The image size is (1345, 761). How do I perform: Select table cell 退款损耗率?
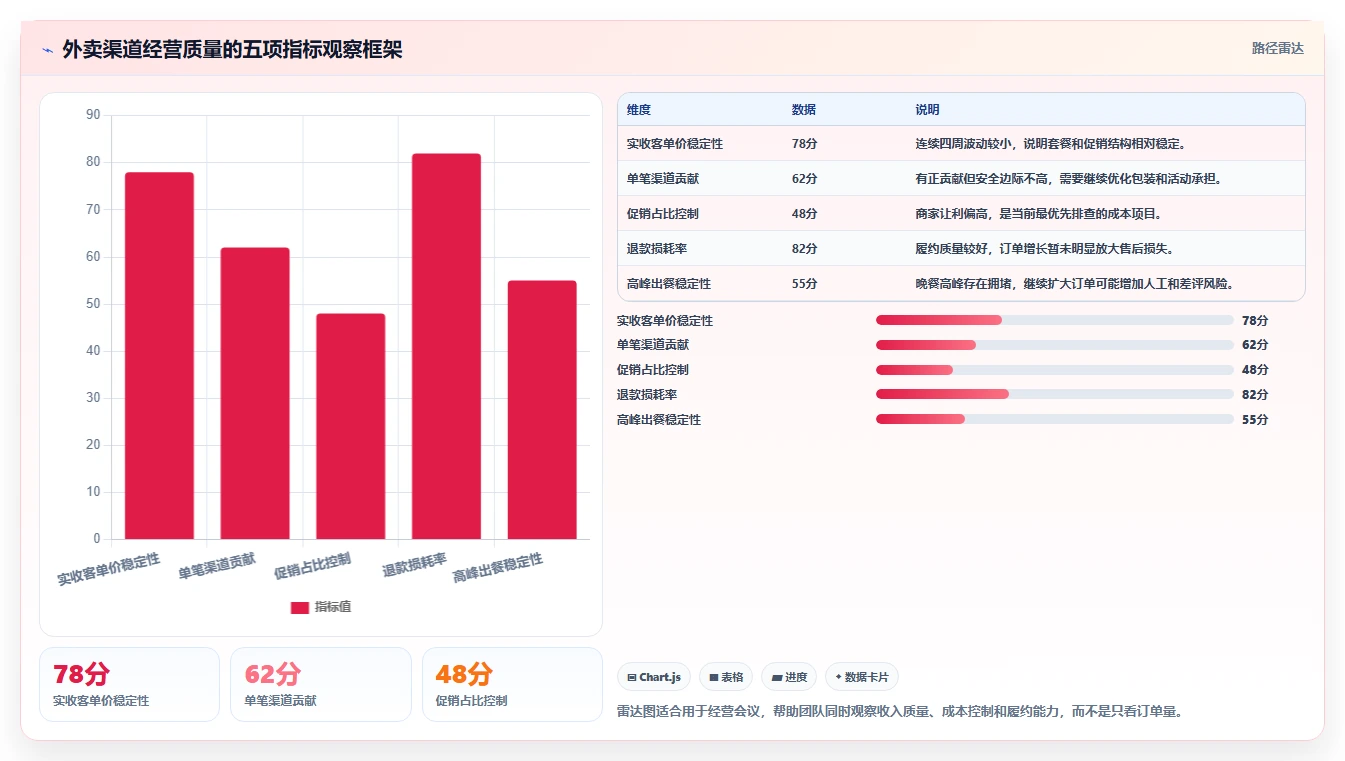click(x=657, y=249)
